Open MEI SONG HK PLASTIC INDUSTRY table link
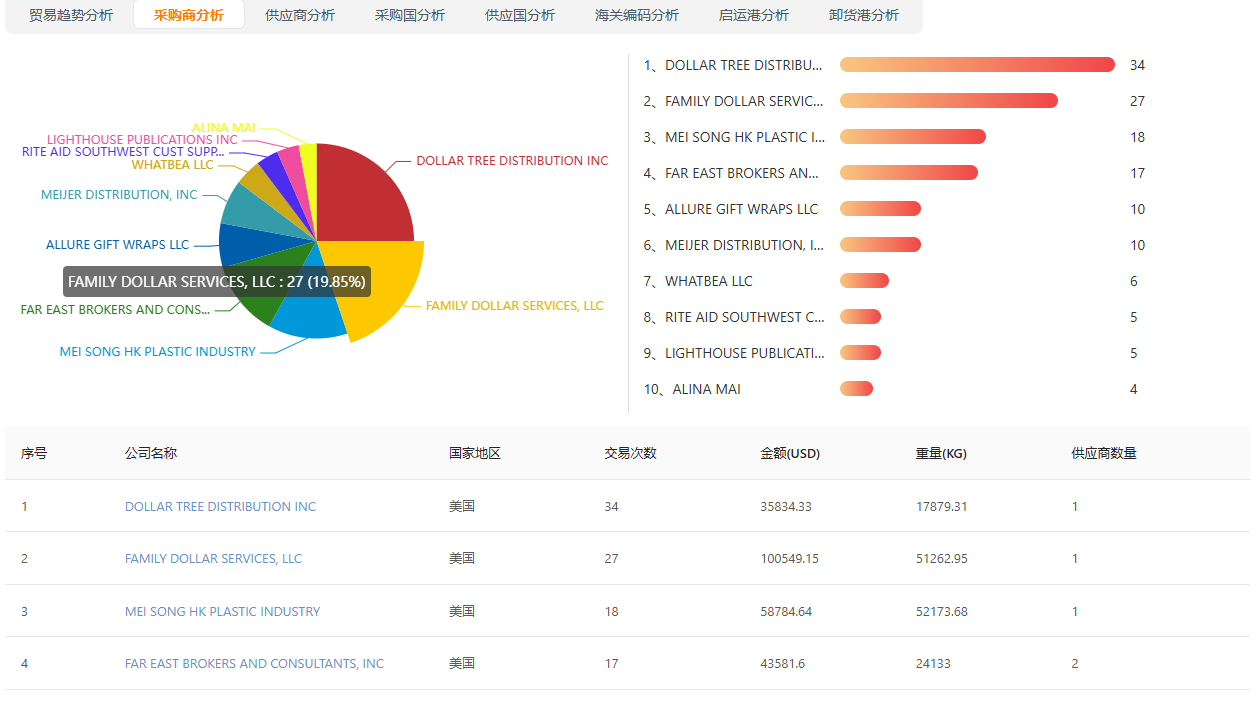Screen dimensions: 1259x709 pyautogui.click(x=222, y=611)
